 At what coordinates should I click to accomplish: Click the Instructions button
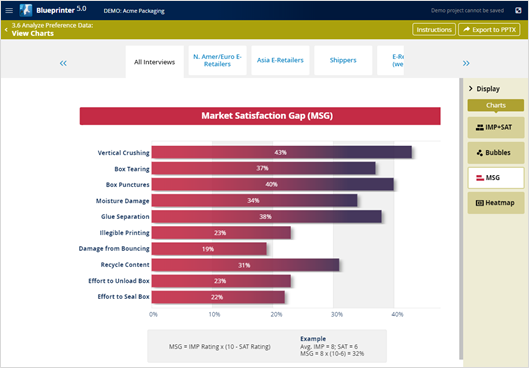click(434, 30)
